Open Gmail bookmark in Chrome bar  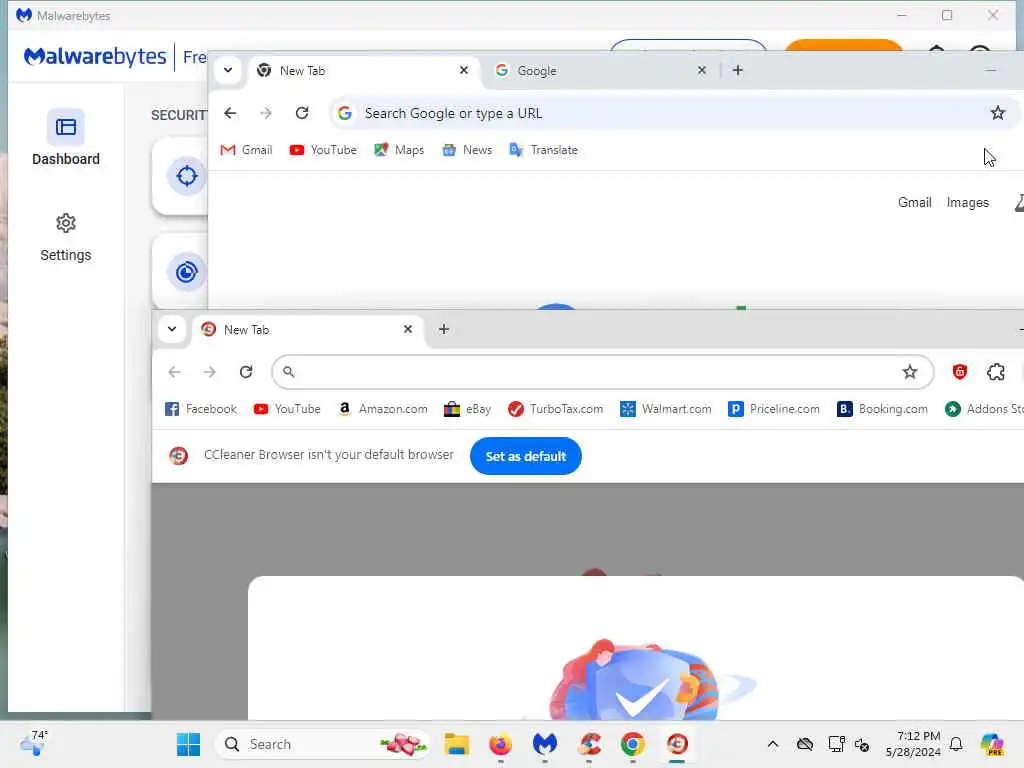point(246,150)
